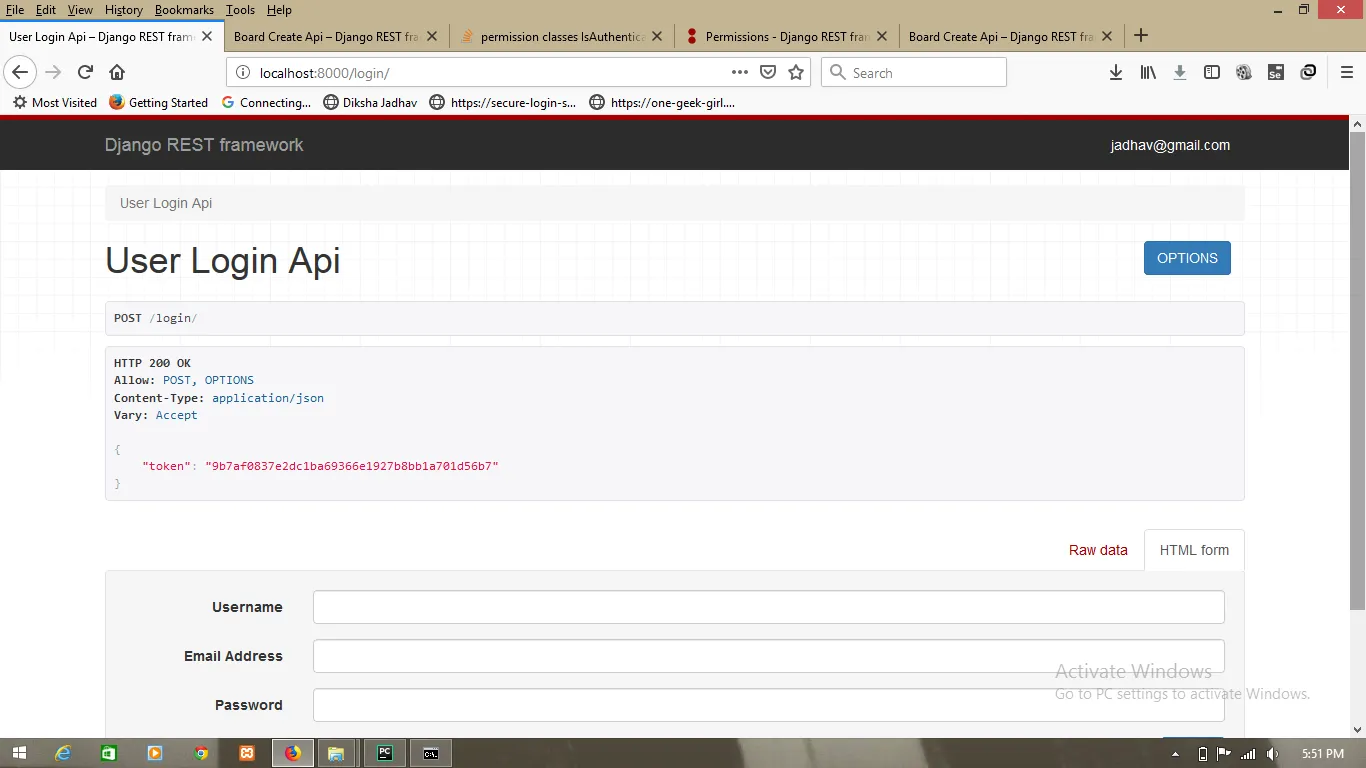Open the https://one-geek-girl.... bookmark
Image resolution: width=1366 pixels, height=768 pixels.
click(662, 102)
